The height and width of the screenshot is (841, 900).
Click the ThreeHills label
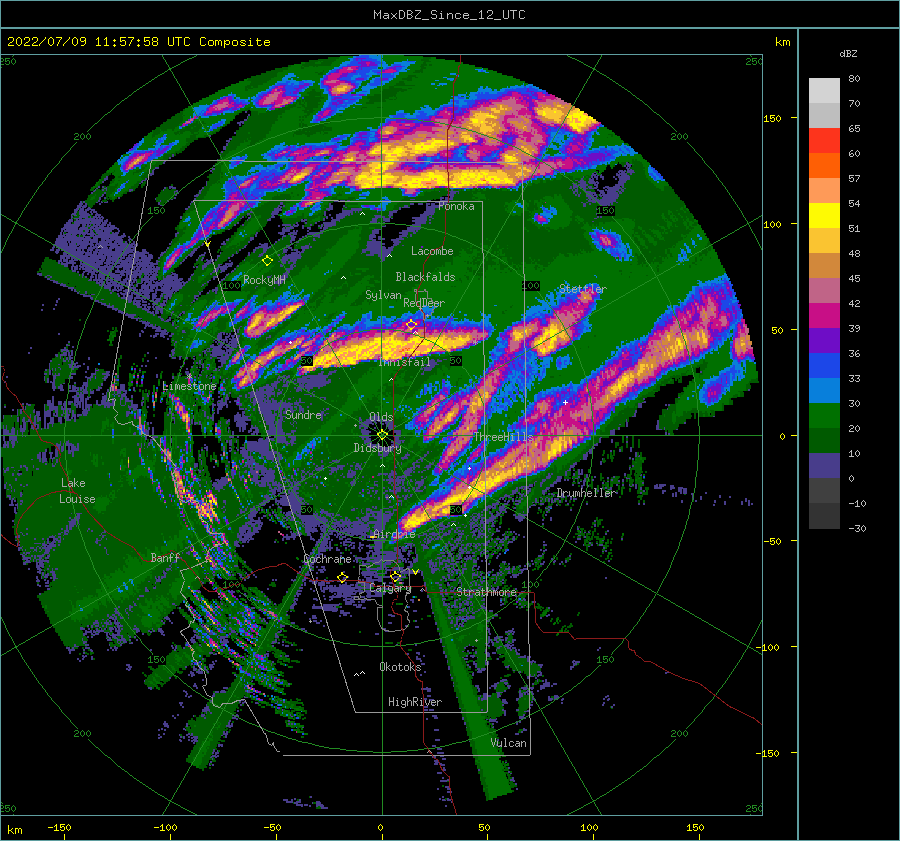[x=503, y=437]
